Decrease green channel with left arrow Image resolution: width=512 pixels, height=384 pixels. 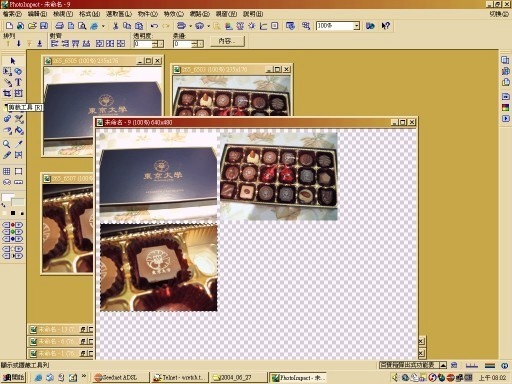tap(6, 232)
